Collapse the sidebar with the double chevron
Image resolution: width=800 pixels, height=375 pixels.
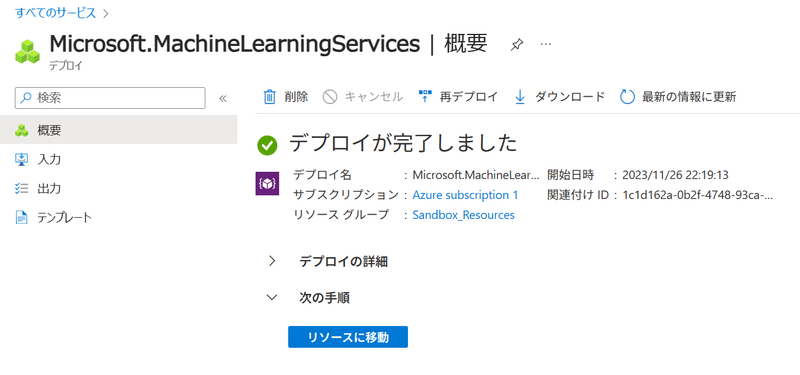click(222, 98)
